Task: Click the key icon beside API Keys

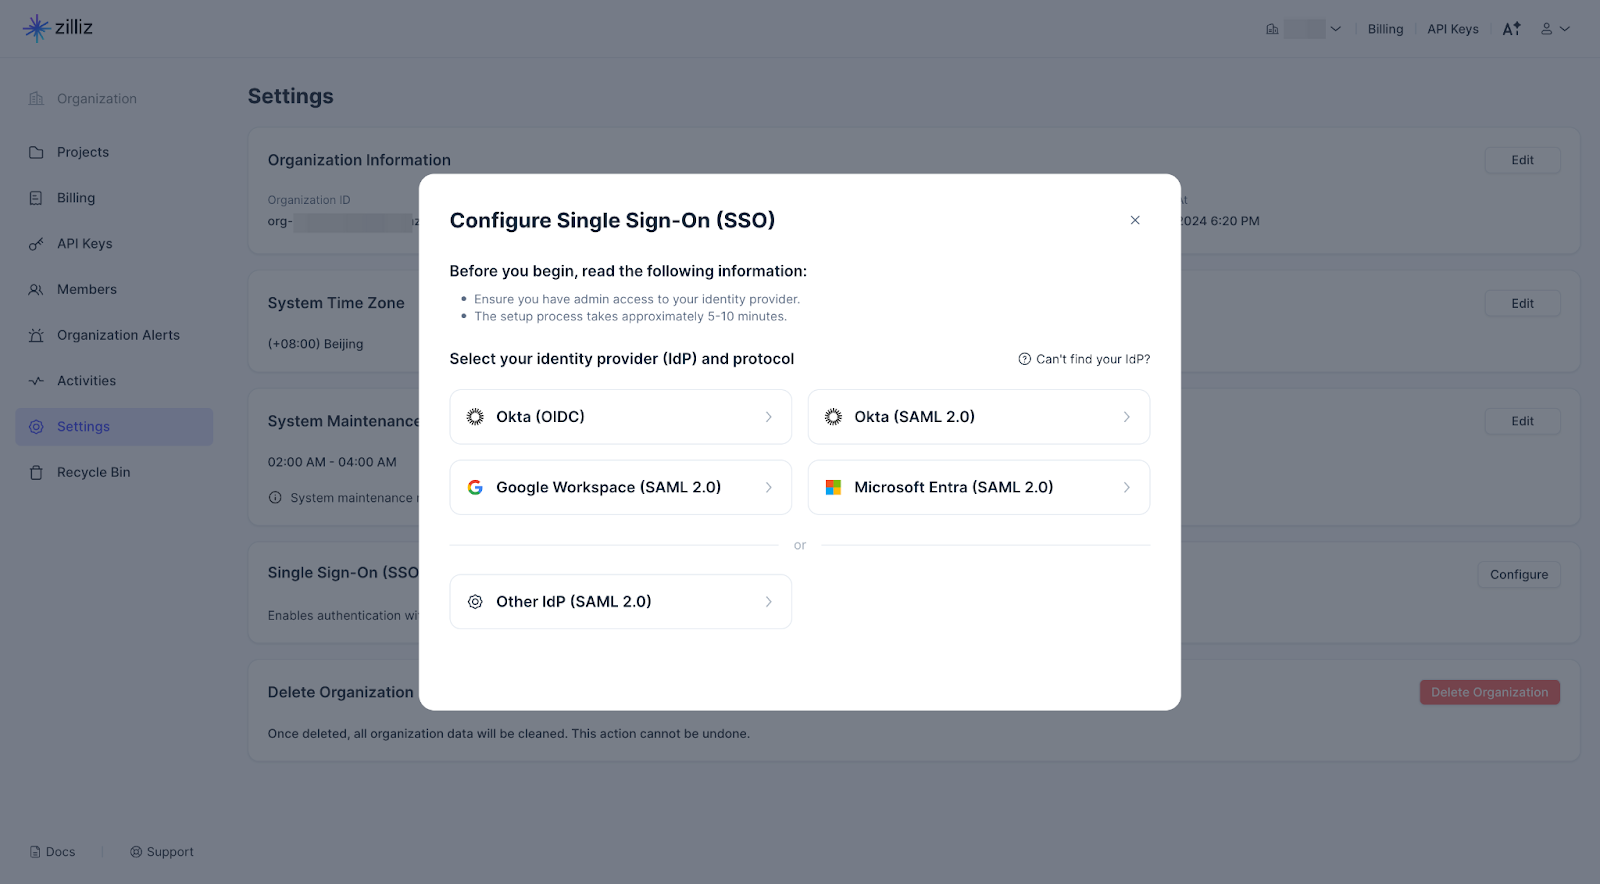Action: coord(36,244)
